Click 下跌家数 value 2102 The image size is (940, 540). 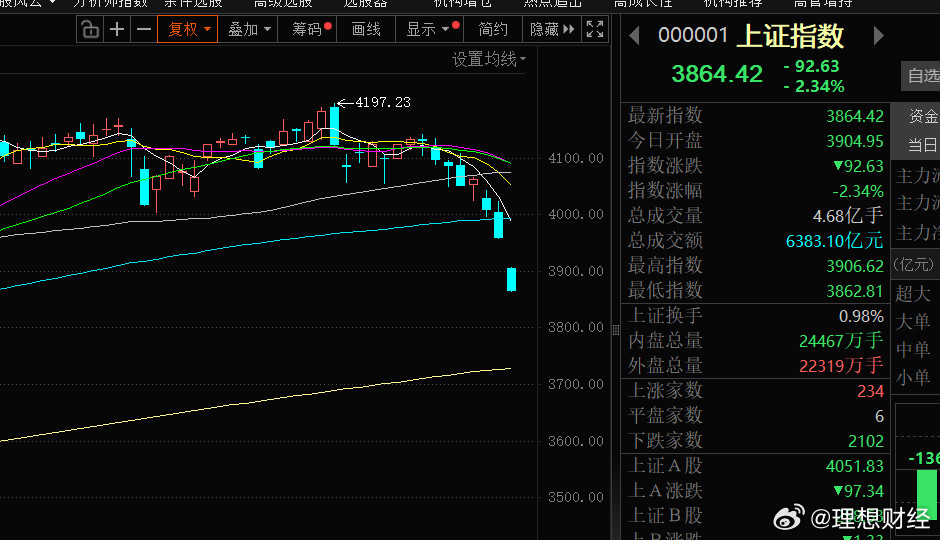pos(866,441)
